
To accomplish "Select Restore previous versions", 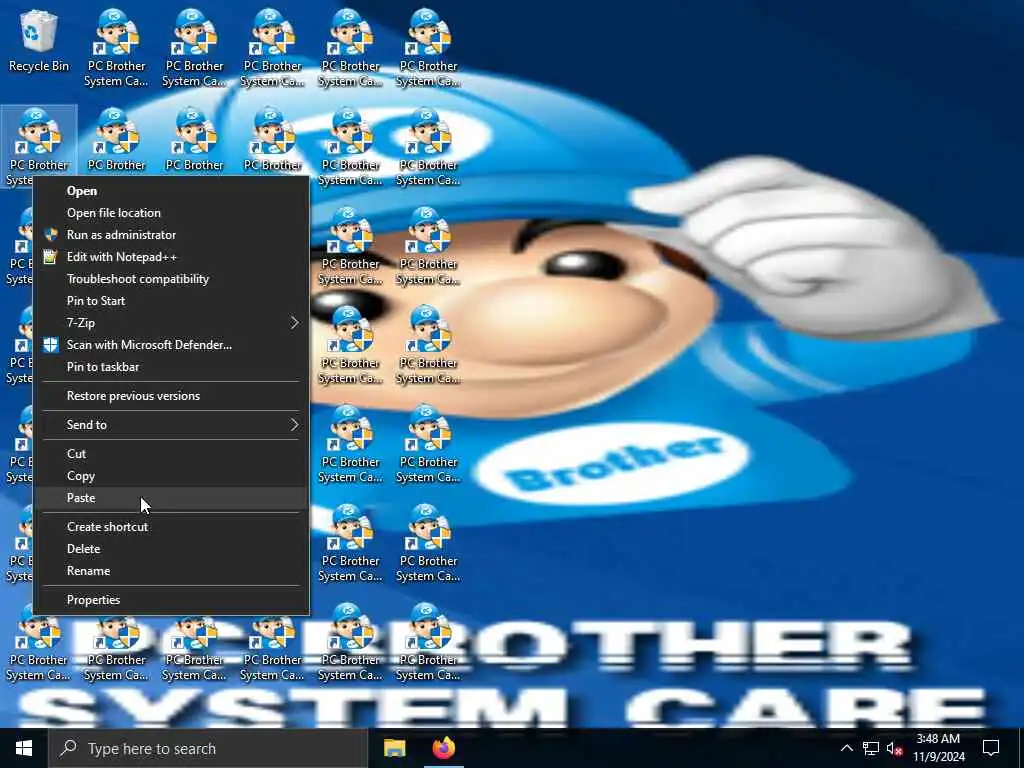I will click(x=170, y=396).
